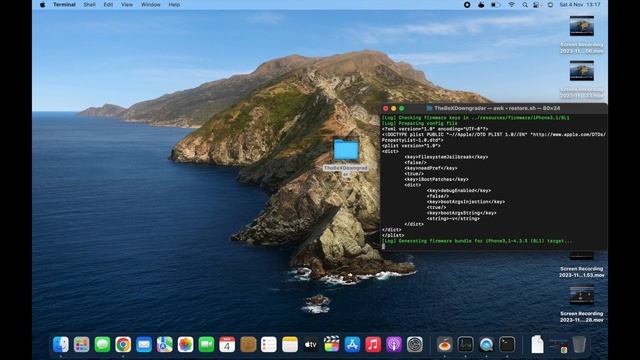
Task: Click the 'Preparing config file' log line
Action: tap(420, 123)
